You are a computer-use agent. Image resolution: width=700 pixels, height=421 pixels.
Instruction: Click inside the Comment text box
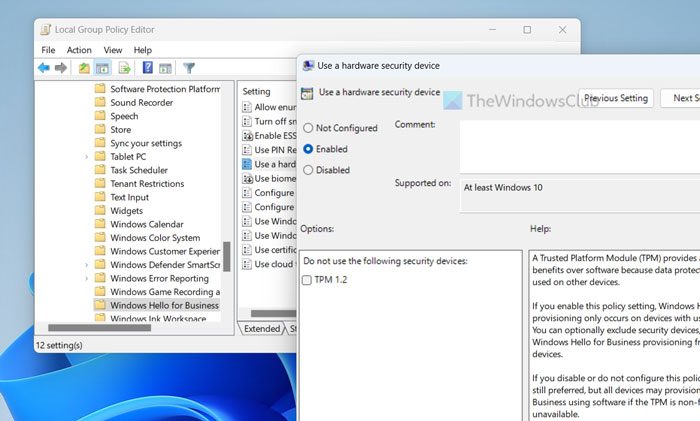click(580, 146)
